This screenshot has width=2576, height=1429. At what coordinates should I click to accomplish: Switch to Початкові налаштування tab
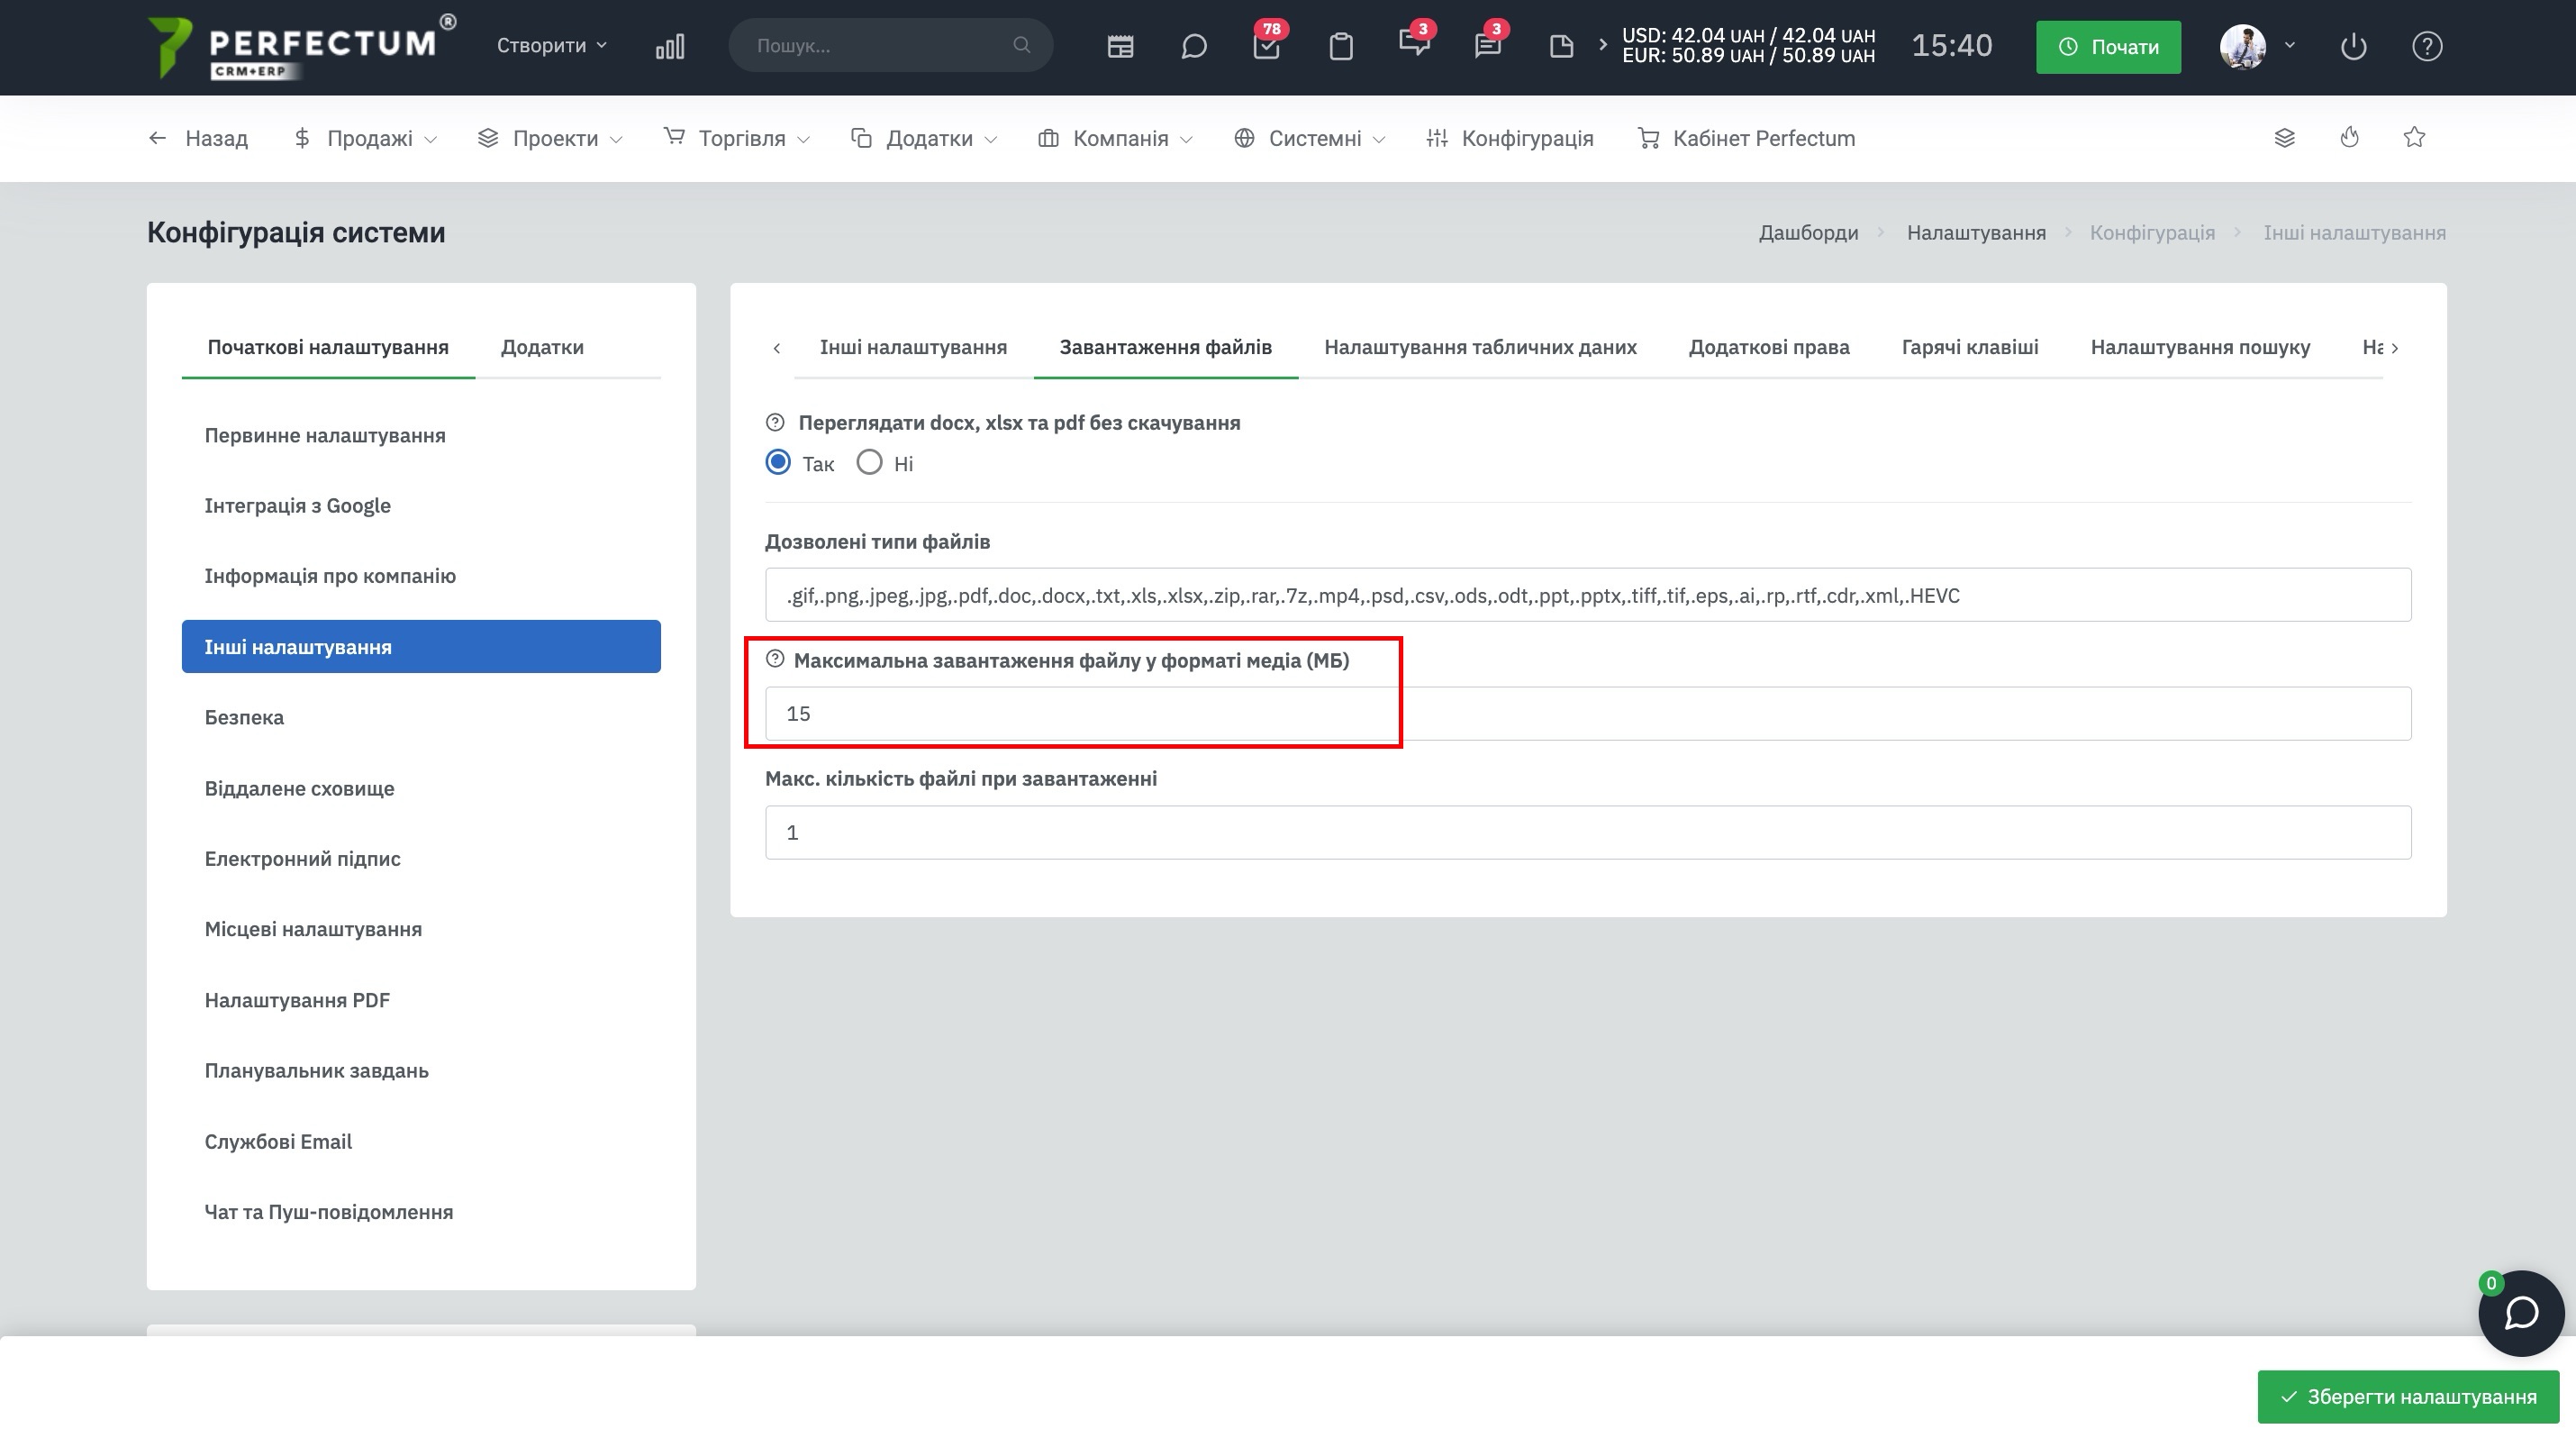click(x=328, y=347)
